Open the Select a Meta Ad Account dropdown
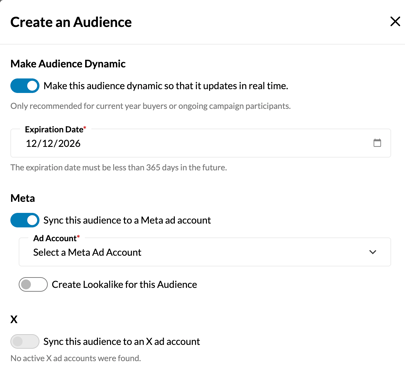Screen dimensions: 405x376 point(205,252)
